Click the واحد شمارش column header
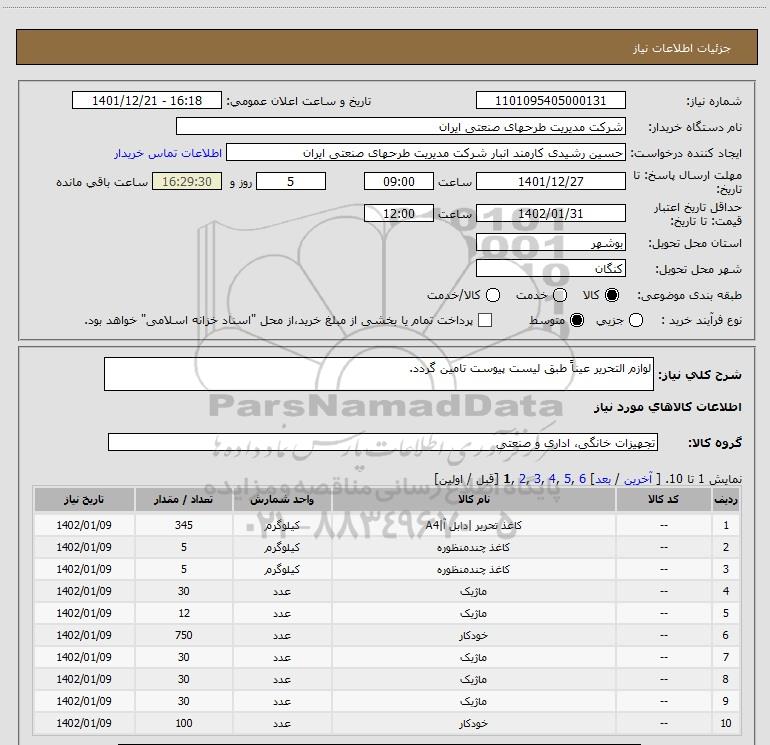770x745 pixels. click(282, 499)
